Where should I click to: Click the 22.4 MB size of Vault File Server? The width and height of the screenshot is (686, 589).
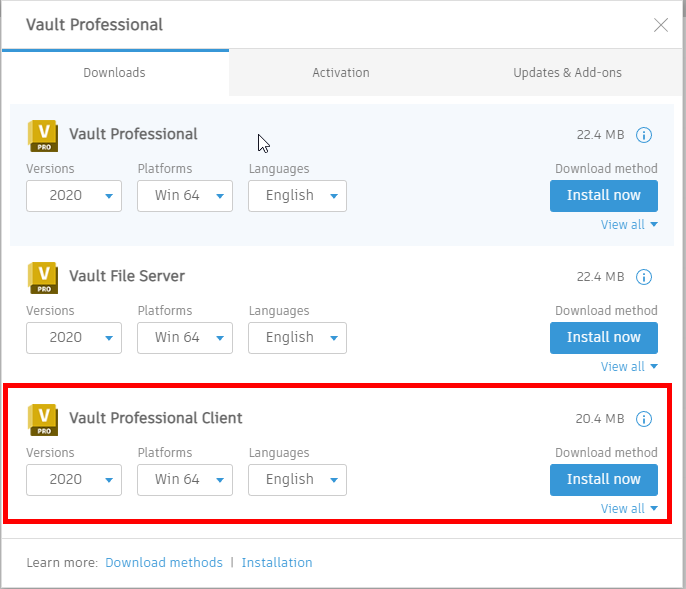coord(600,277)
